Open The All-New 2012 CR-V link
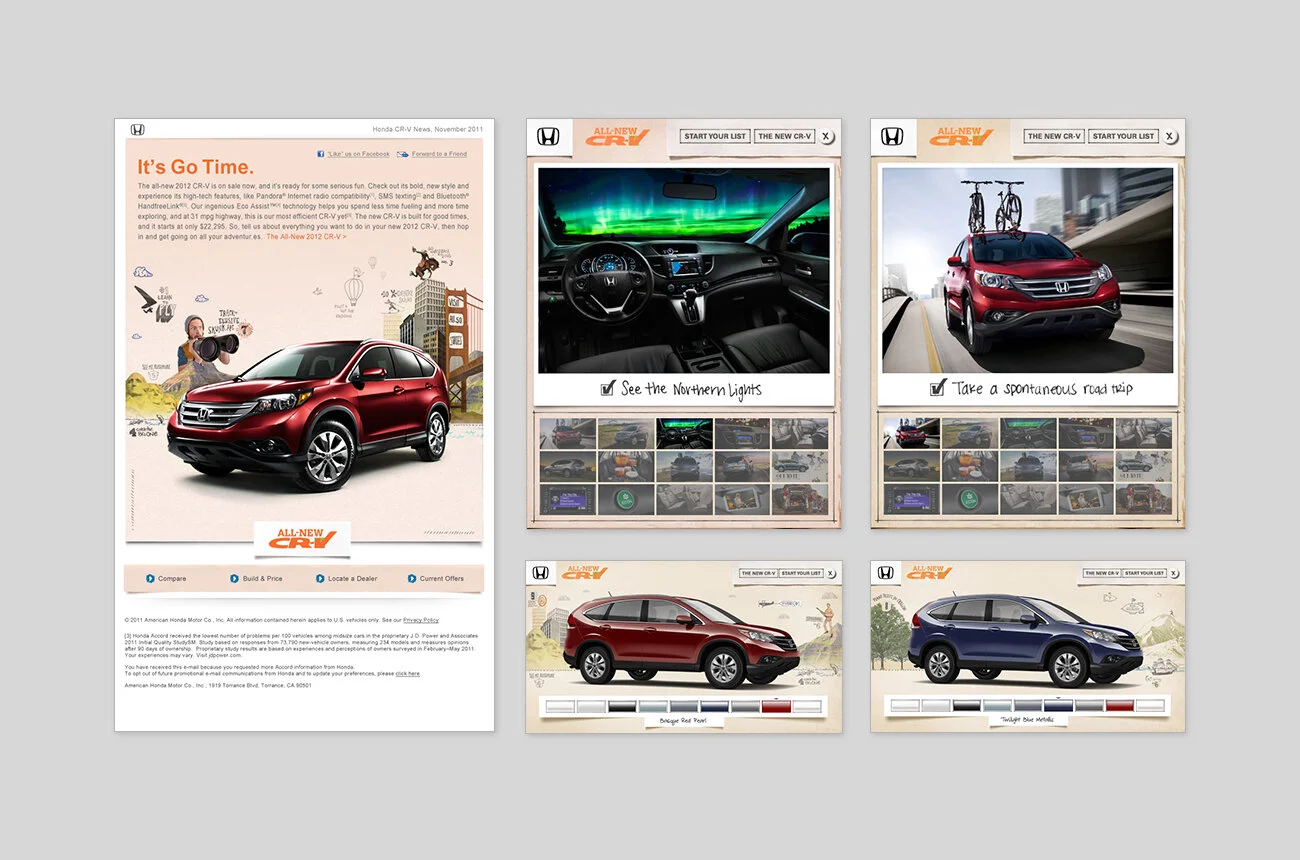 306,237
